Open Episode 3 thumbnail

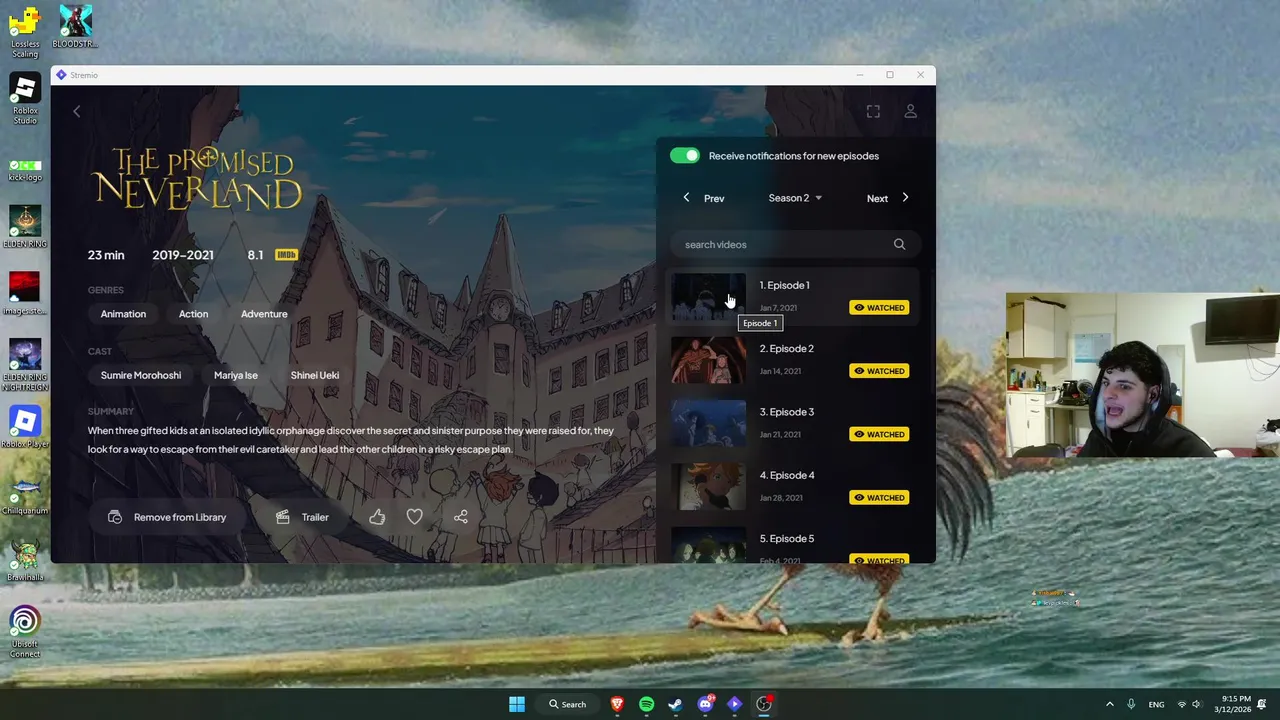pos(708,424)
